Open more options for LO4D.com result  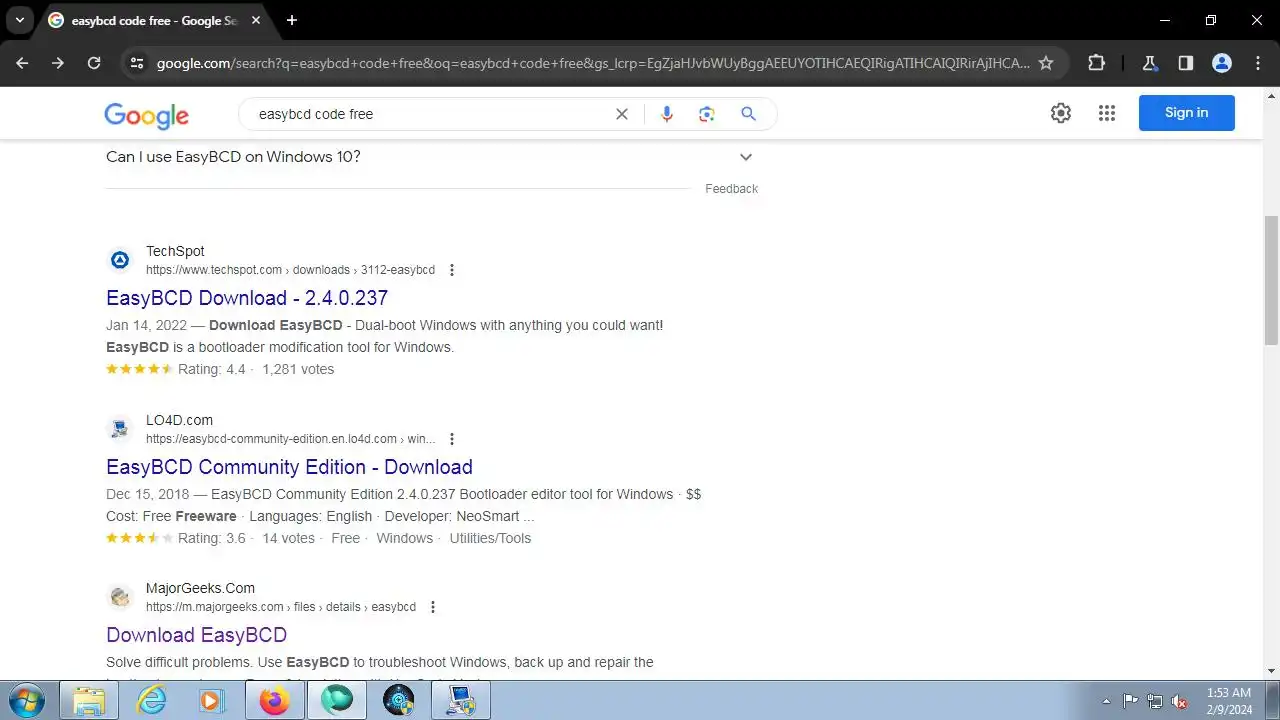click(452, 439)
